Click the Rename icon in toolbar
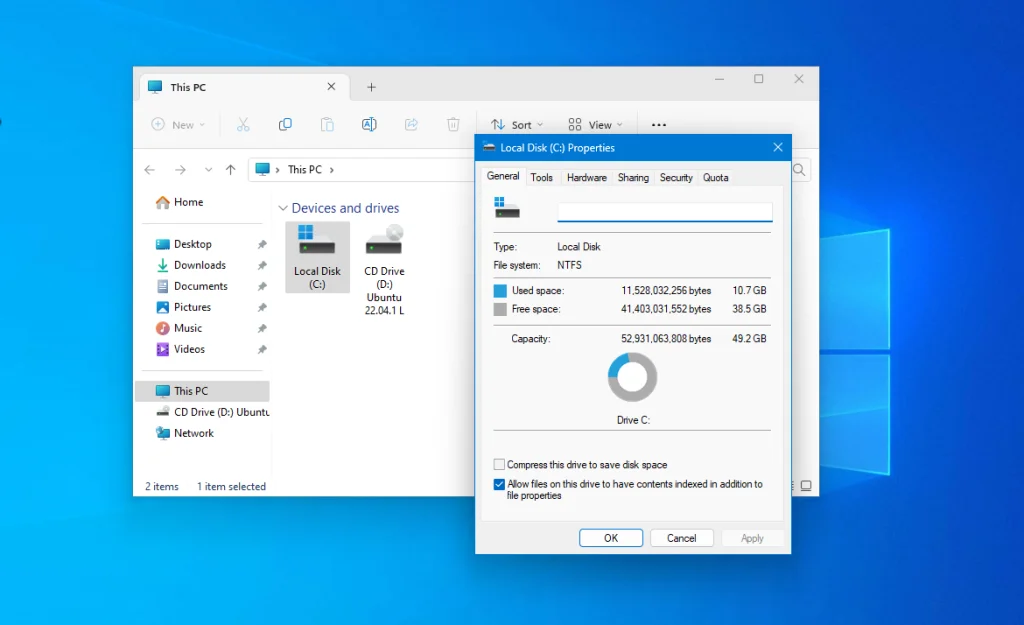 (x=369, y=125)
